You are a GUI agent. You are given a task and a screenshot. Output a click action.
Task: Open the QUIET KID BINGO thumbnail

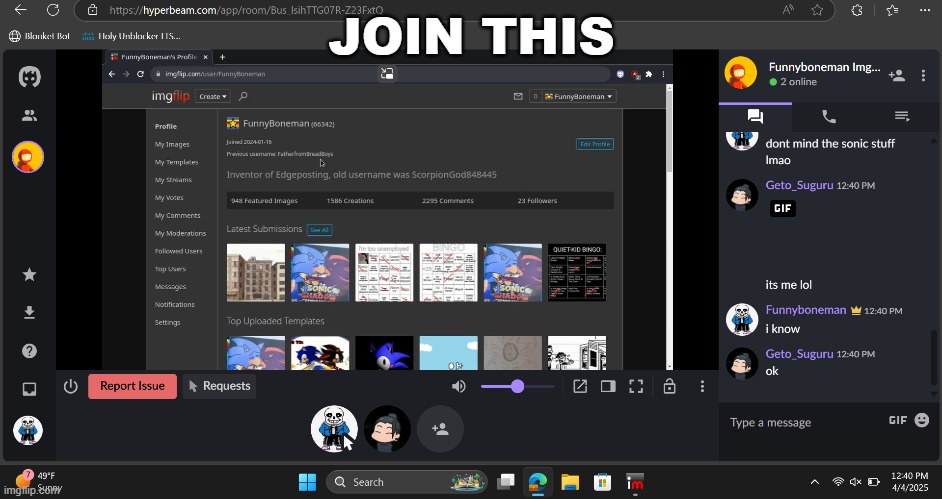click(577, 273)
